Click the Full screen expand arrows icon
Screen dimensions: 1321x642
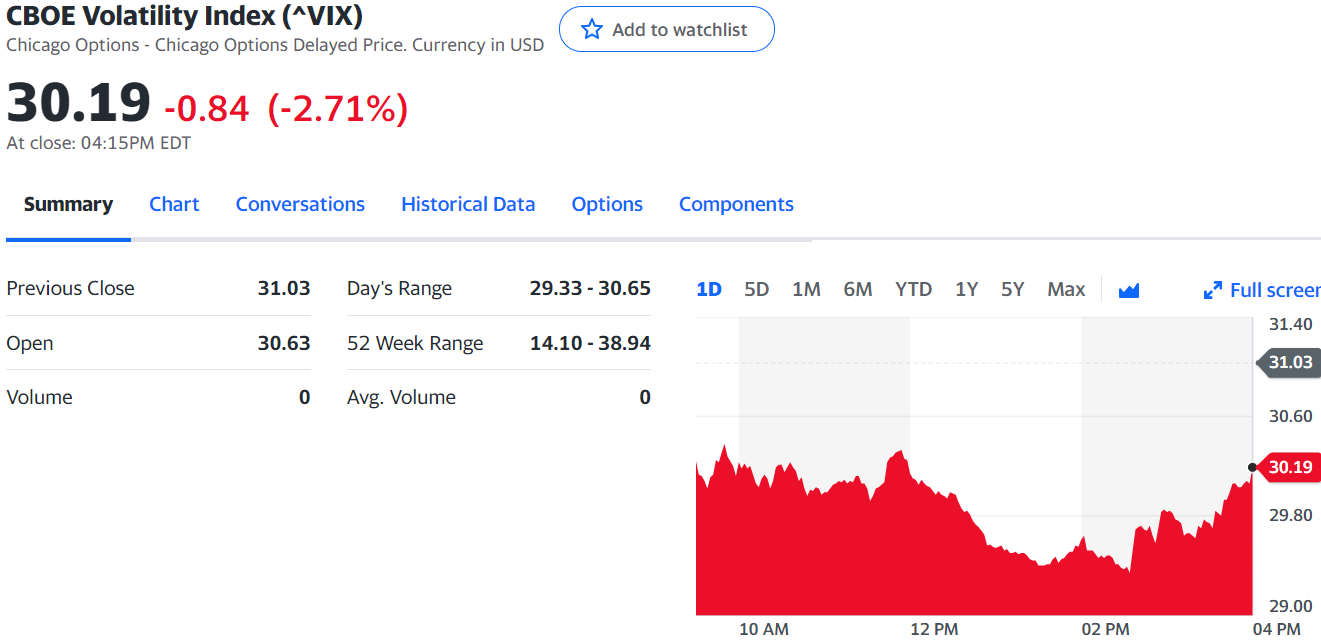1213,290
